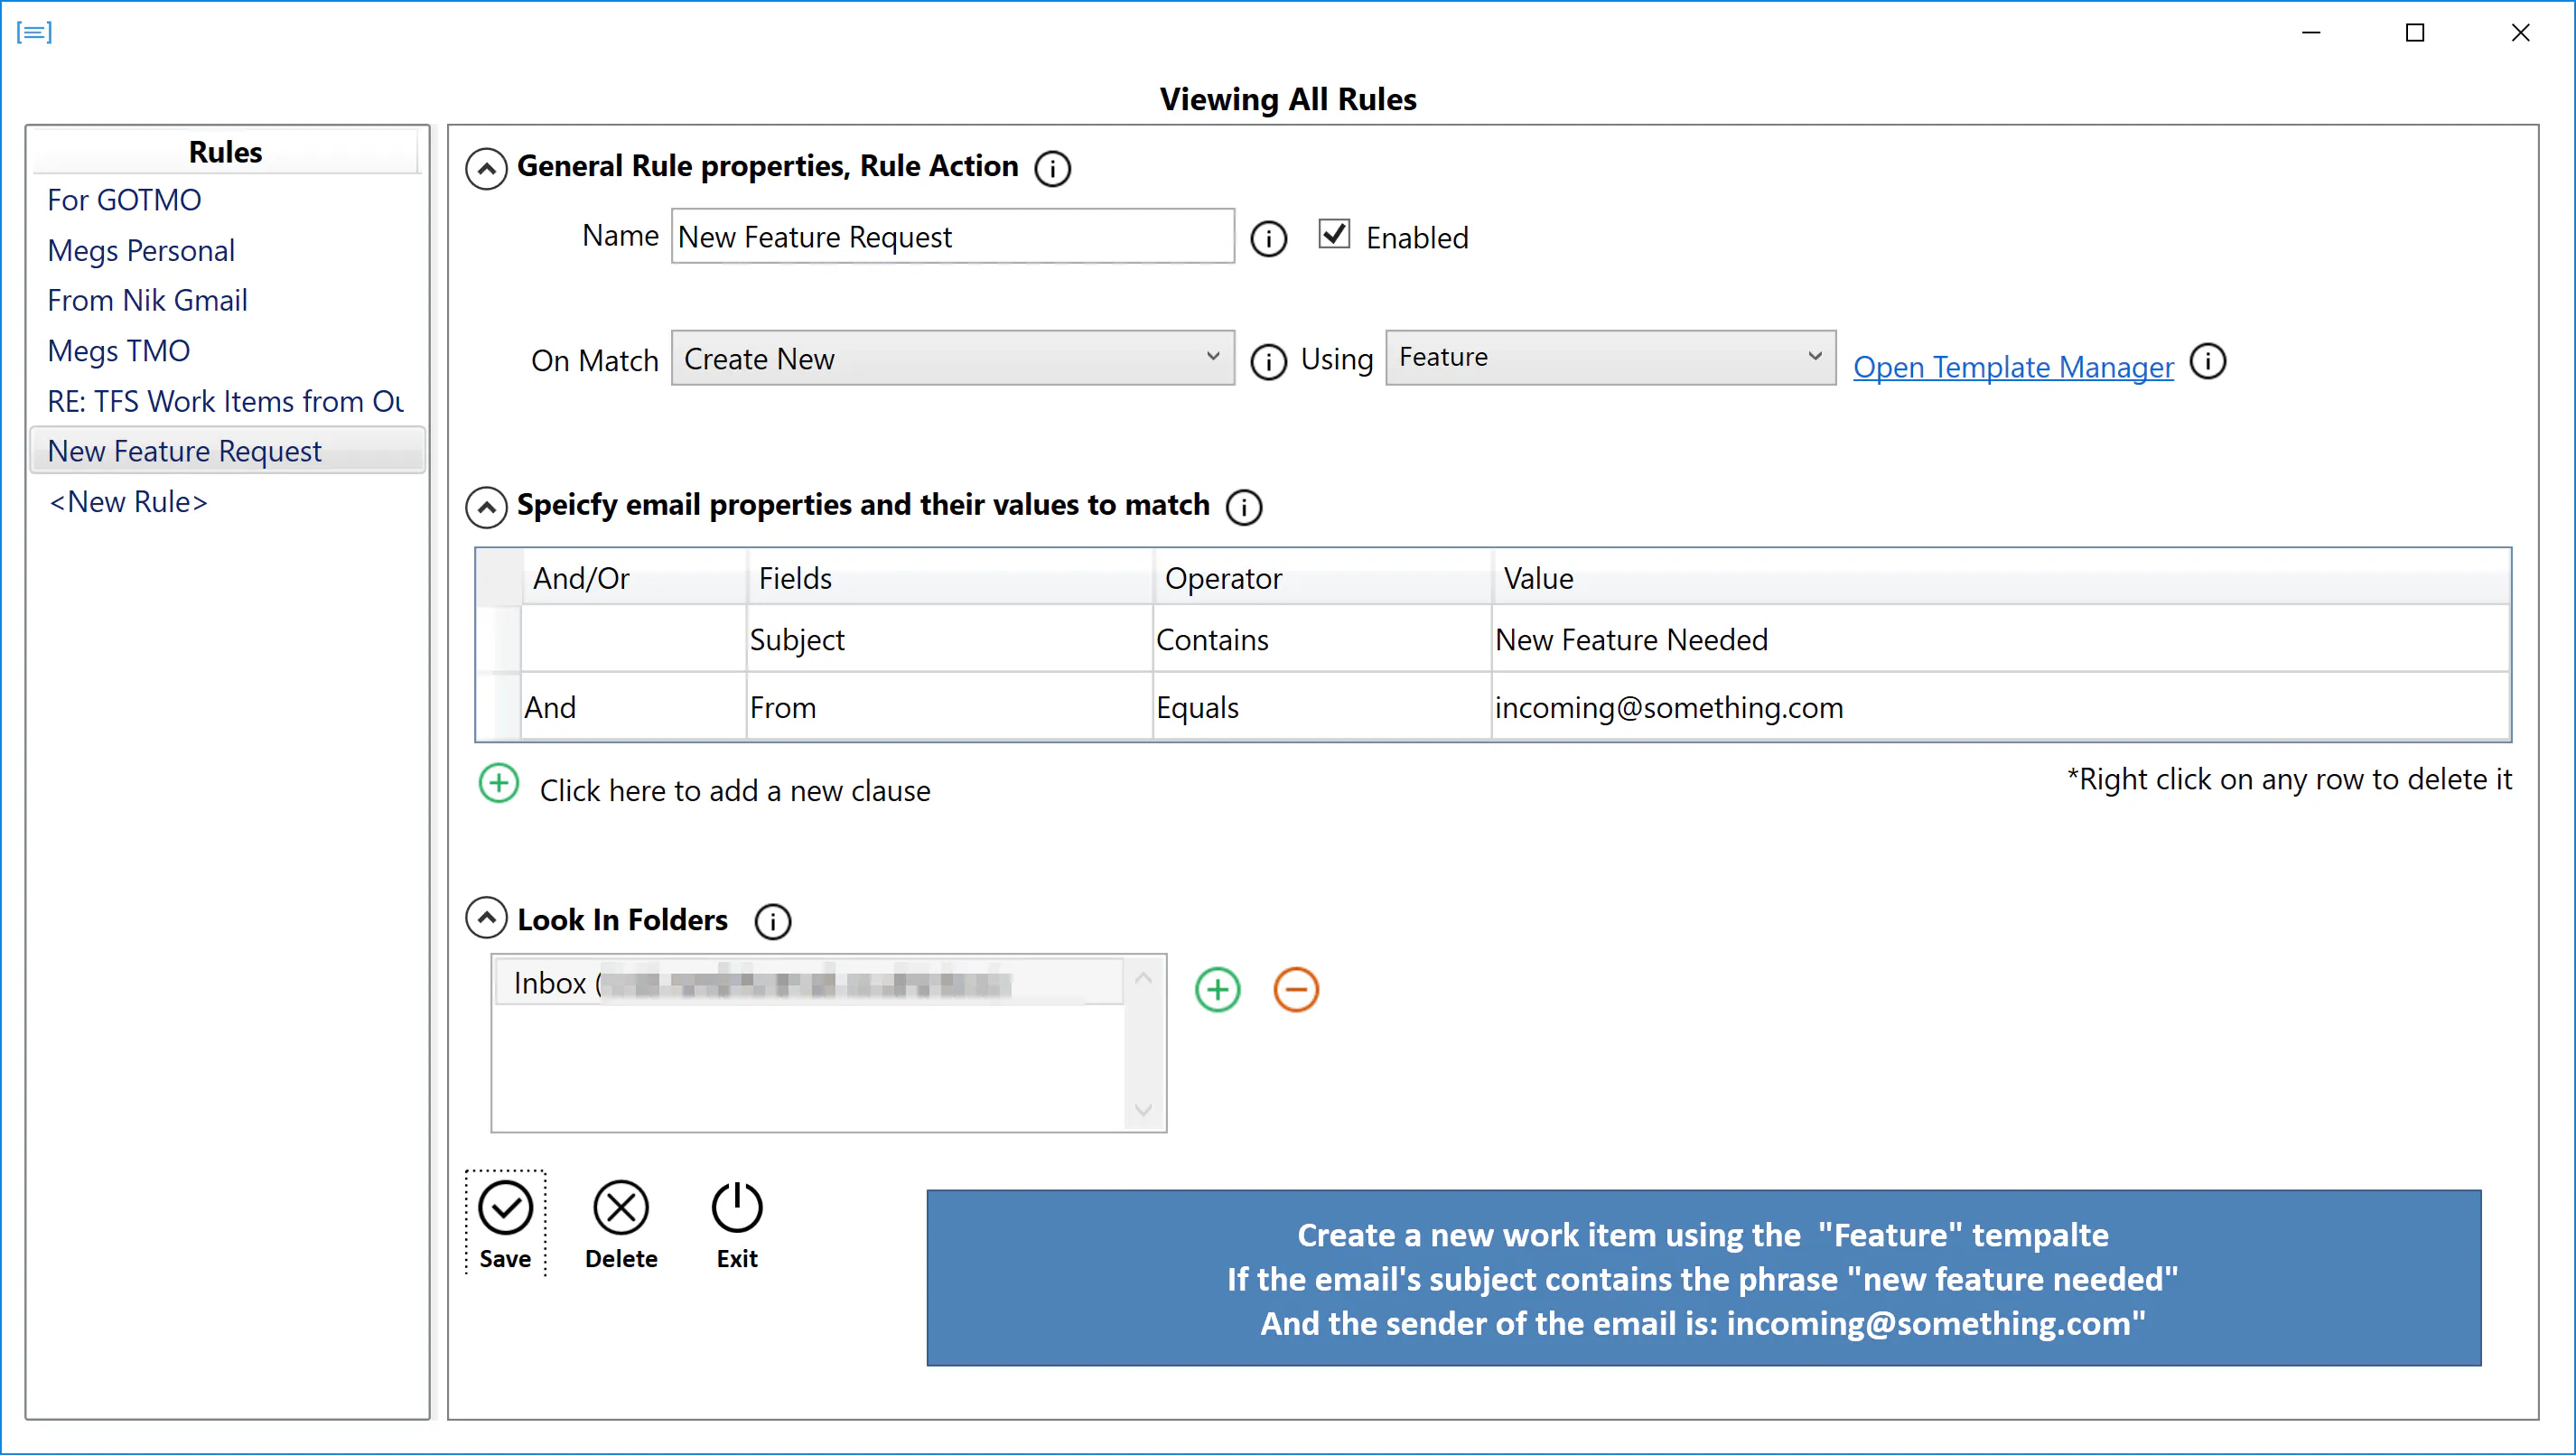Collapse the Look In Folders section
Viewport: 2576px width, 1455px height.
486,918
